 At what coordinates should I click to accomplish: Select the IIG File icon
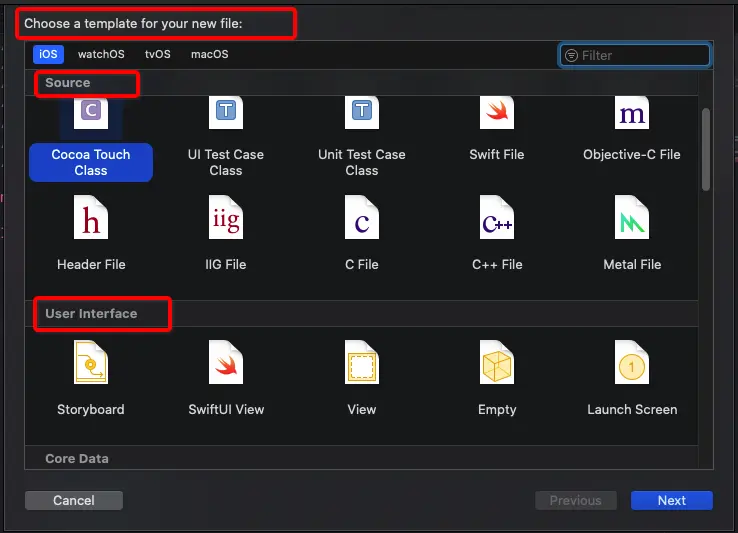click(226, 217)
